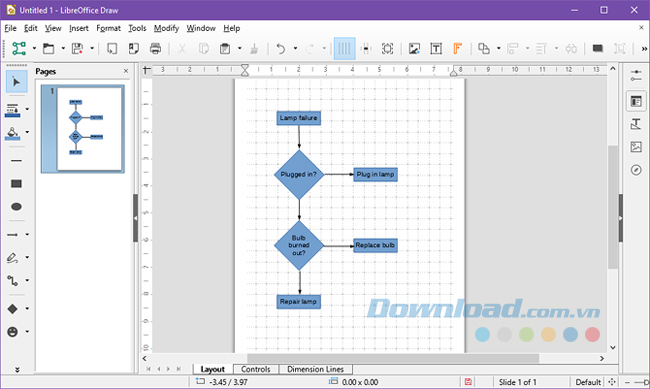Expand more drawing tools at toolbar bottom
Image resolution: width=650 pixels, height=389 pixels.
tap(17, 370)
